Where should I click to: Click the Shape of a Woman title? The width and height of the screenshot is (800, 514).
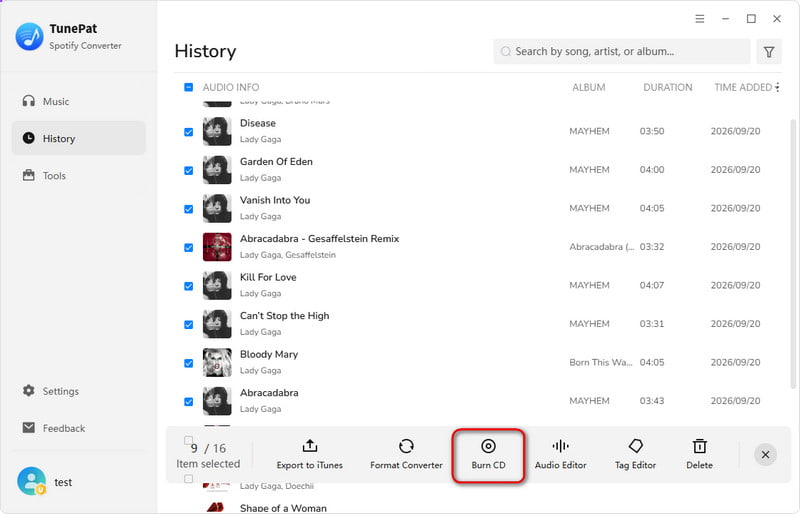pyautogui.click(x=283, y=508)
